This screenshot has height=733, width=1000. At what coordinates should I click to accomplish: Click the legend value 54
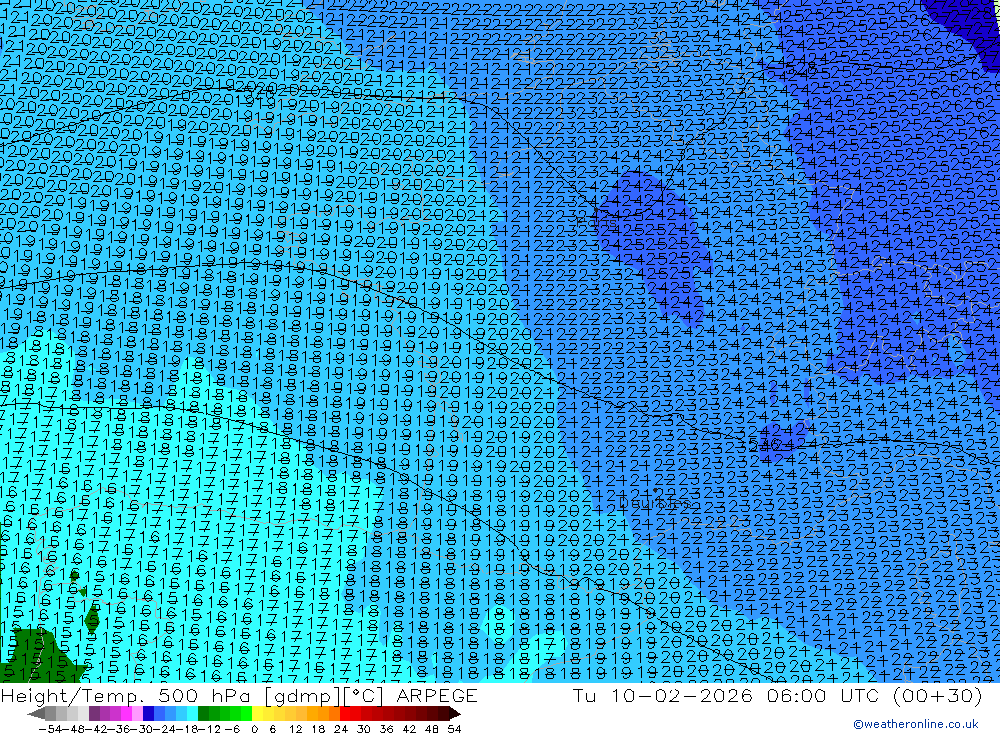(x=454, y=729)
